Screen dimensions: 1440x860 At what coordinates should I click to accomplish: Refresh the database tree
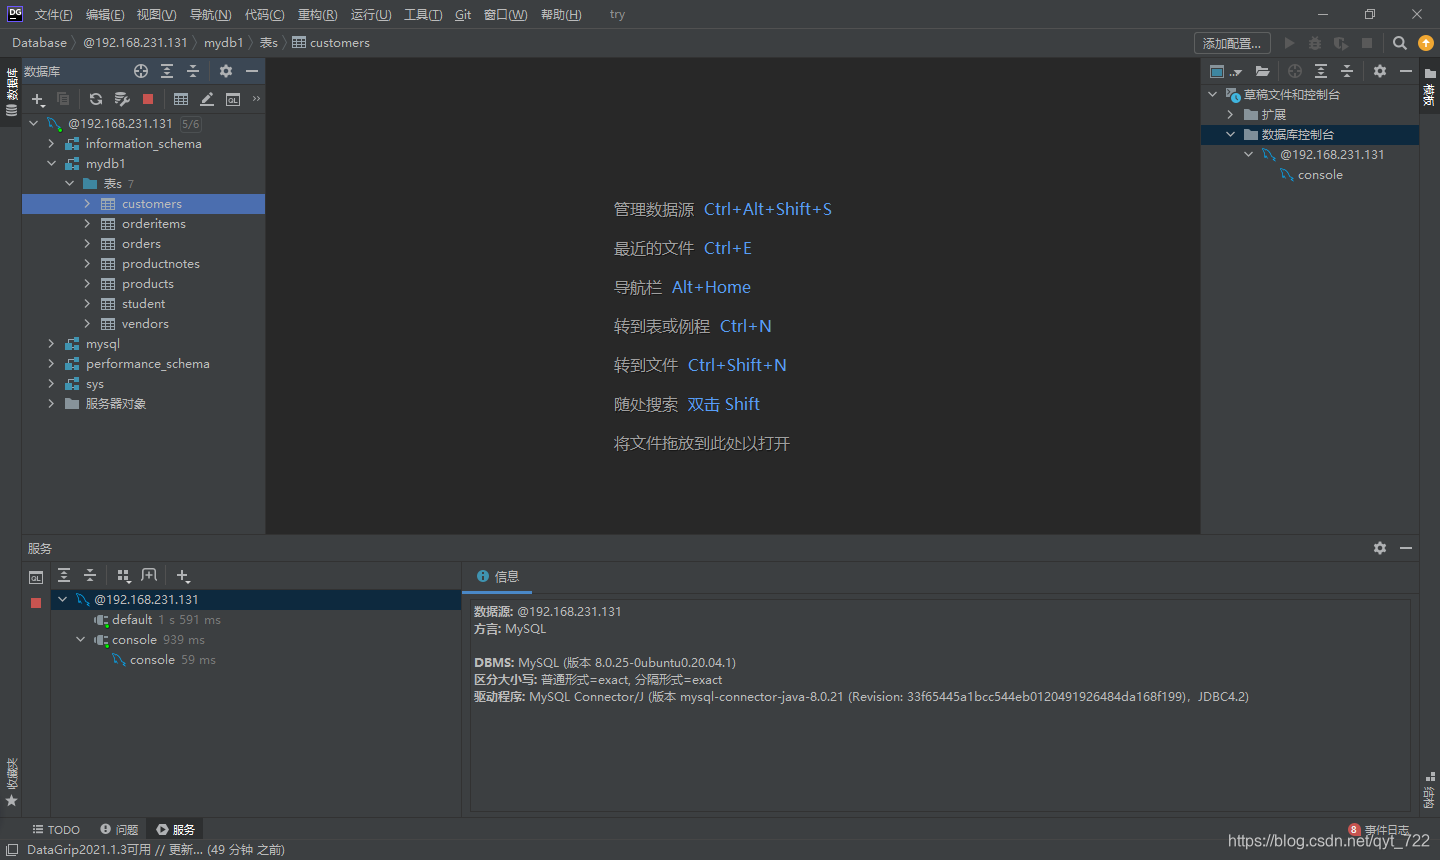(96, 99)
